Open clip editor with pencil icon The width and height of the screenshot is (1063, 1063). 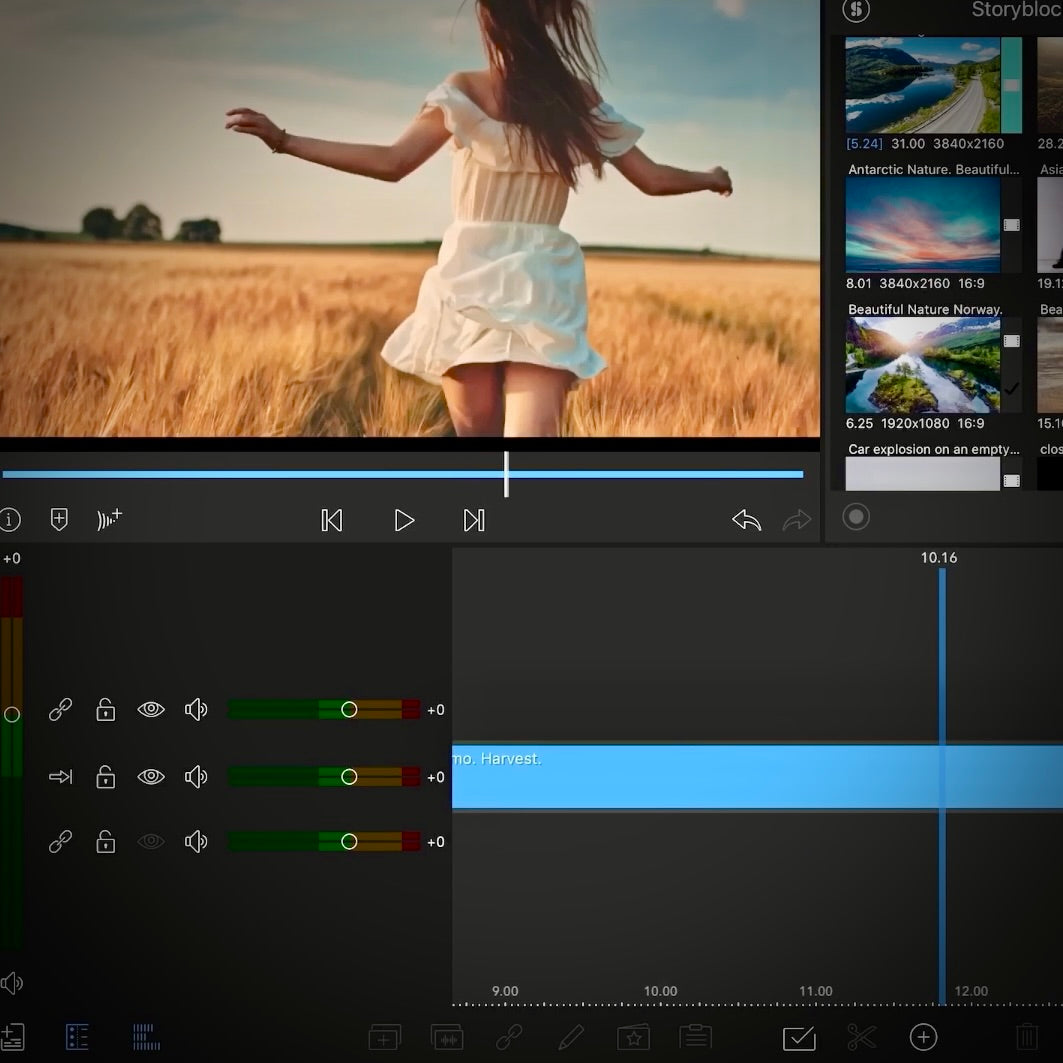571,1037
